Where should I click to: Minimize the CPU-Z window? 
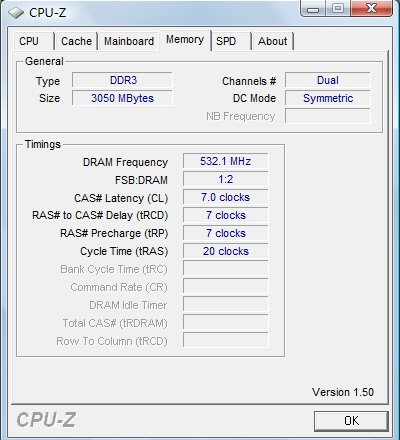[313, 9]
